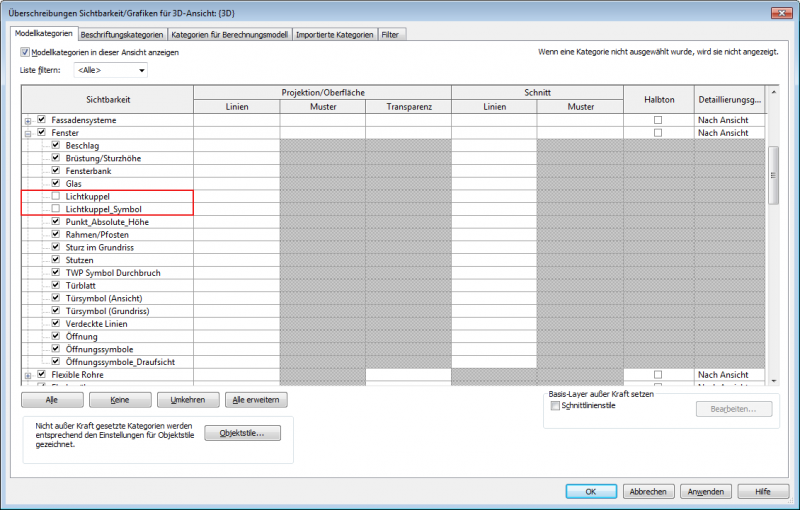This screenshot has height=510, width=800.
Task: Expand the Flexible Rohre category
Action: (x=28, y=374)
